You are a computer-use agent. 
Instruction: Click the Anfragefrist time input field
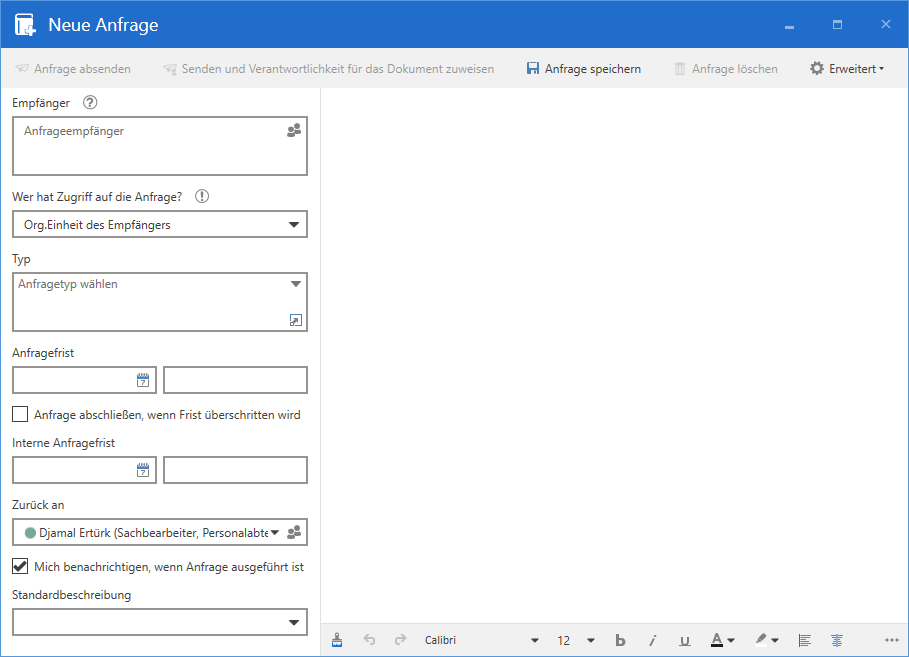click(235, 380)
